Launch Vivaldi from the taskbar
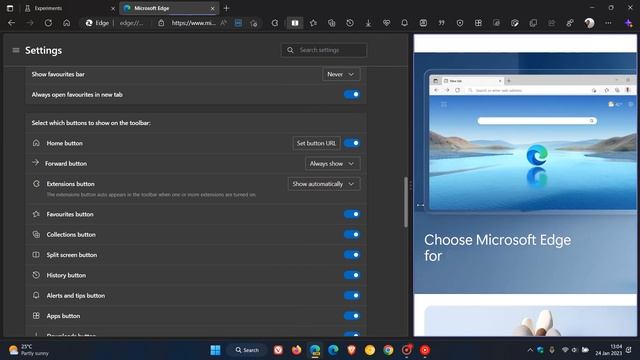640x360 pixels. tap(278, 350)
